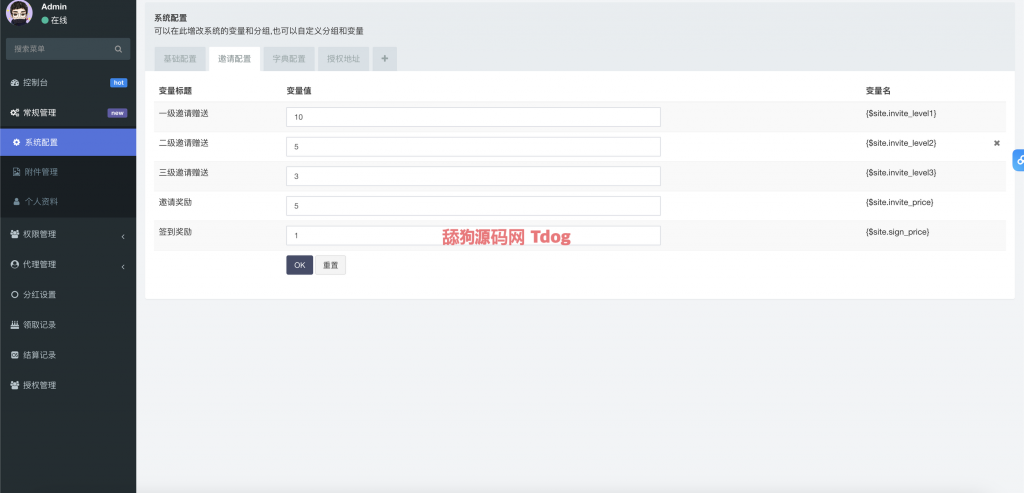Click the blue link icon at right edge
This screenshot has width=1024, height=493.
pos(1017,159)
